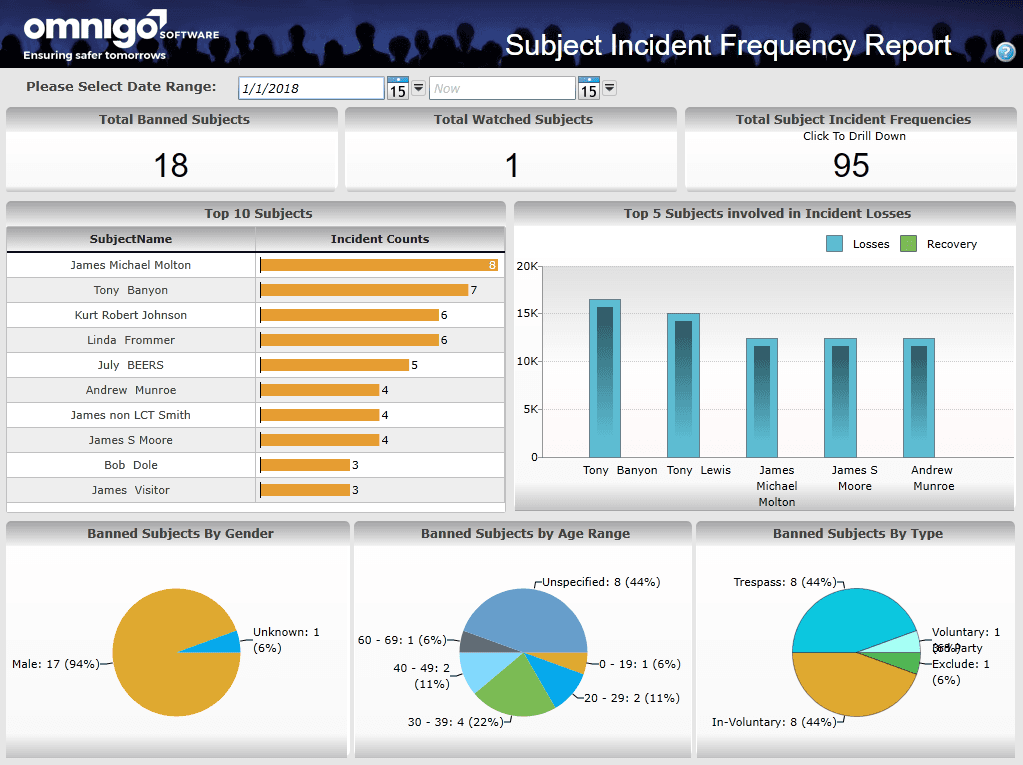
Task: Drill down on total incident frequencies 95
Action: [x=850, y=165]
